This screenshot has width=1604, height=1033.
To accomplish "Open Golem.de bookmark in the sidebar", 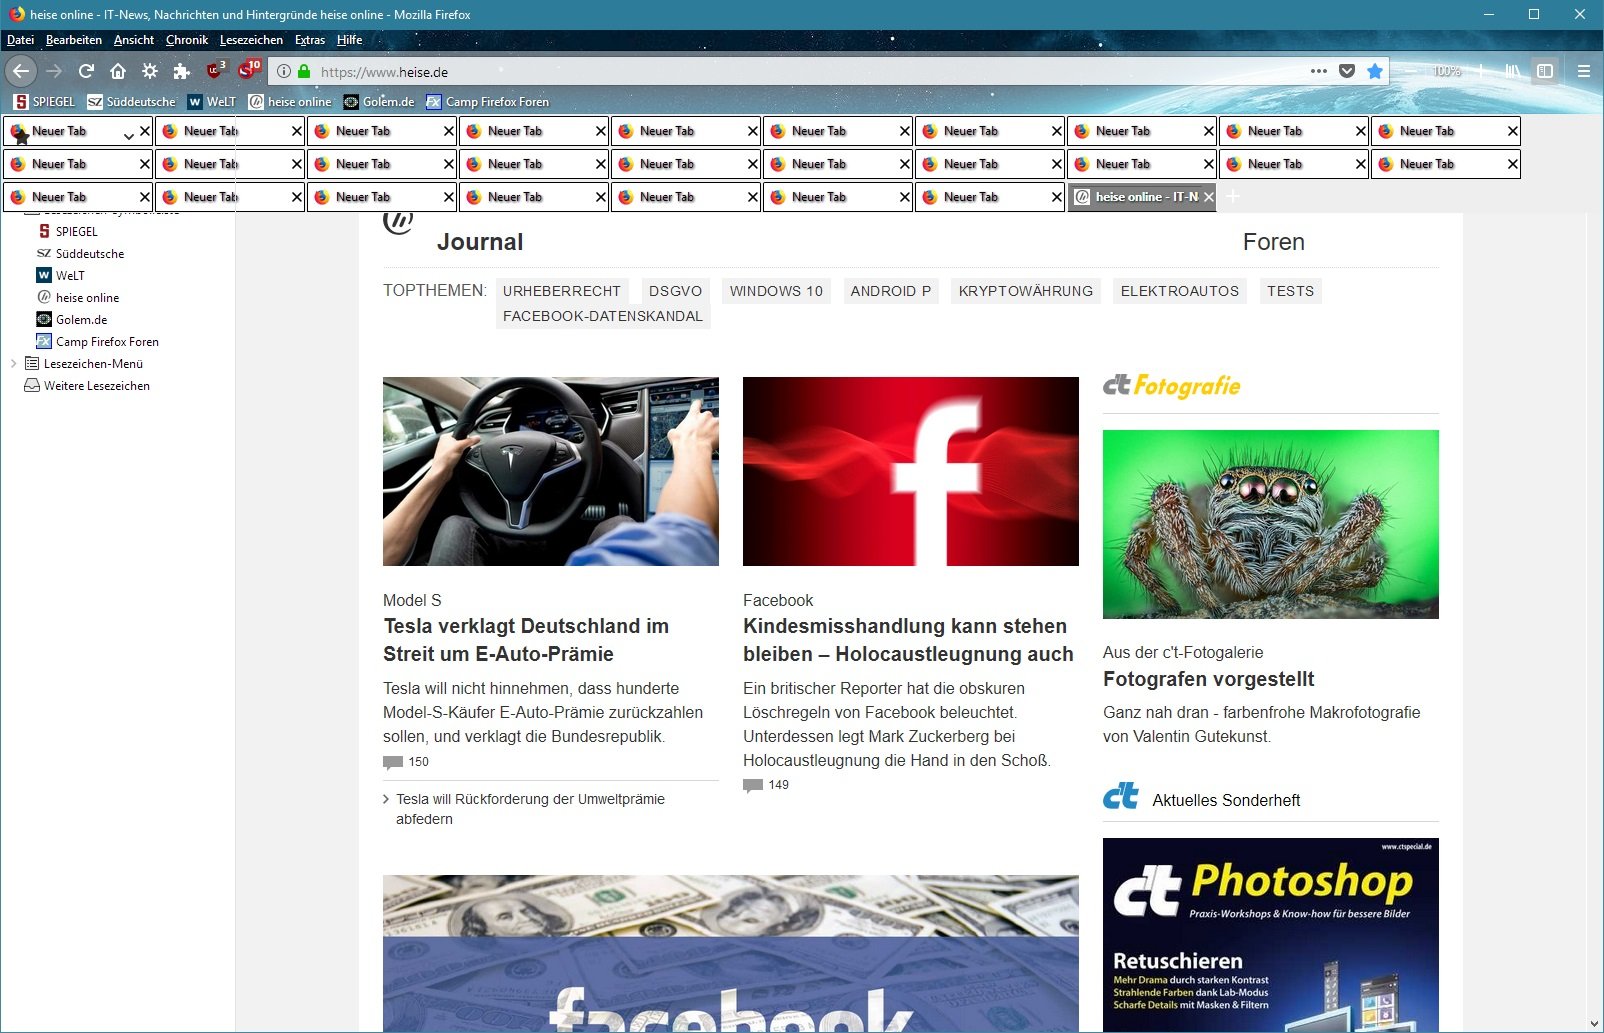I will 81,320.
